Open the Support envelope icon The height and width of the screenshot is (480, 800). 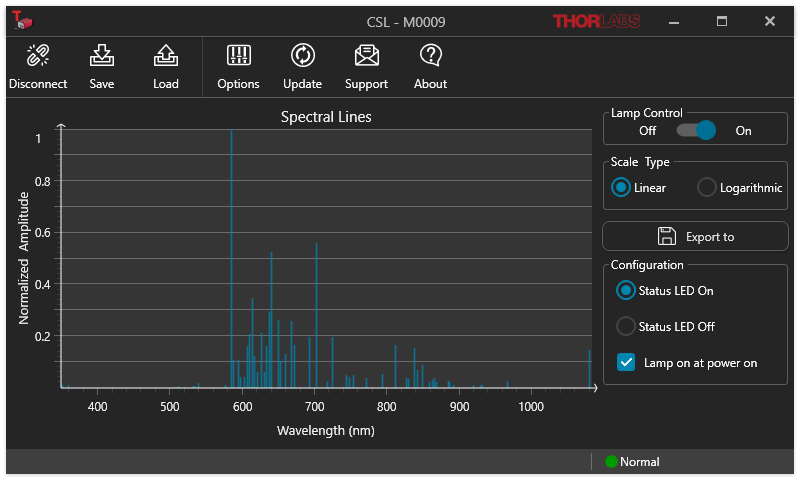pyautogui.click(x=366, y=56)
